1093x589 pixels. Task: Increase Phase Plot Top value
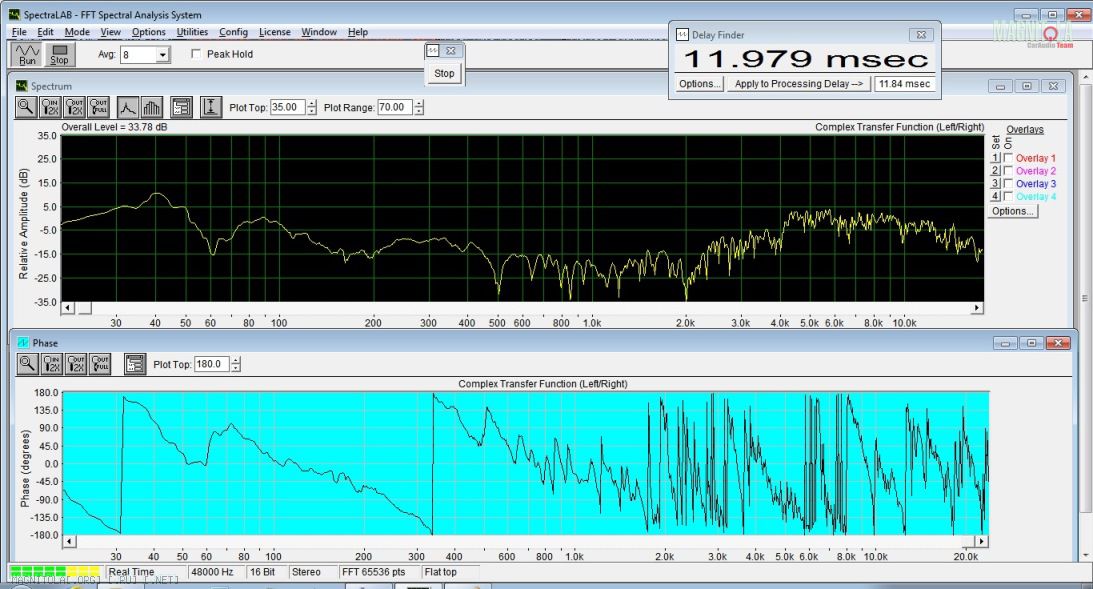[x=236, y=360]
